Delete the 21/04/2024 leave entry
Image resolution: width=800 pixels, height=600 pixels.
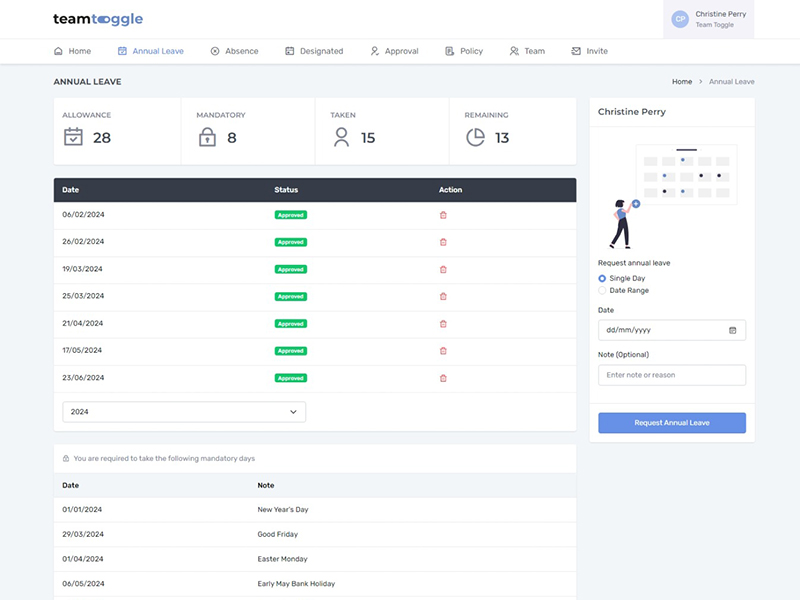(443, 324)
